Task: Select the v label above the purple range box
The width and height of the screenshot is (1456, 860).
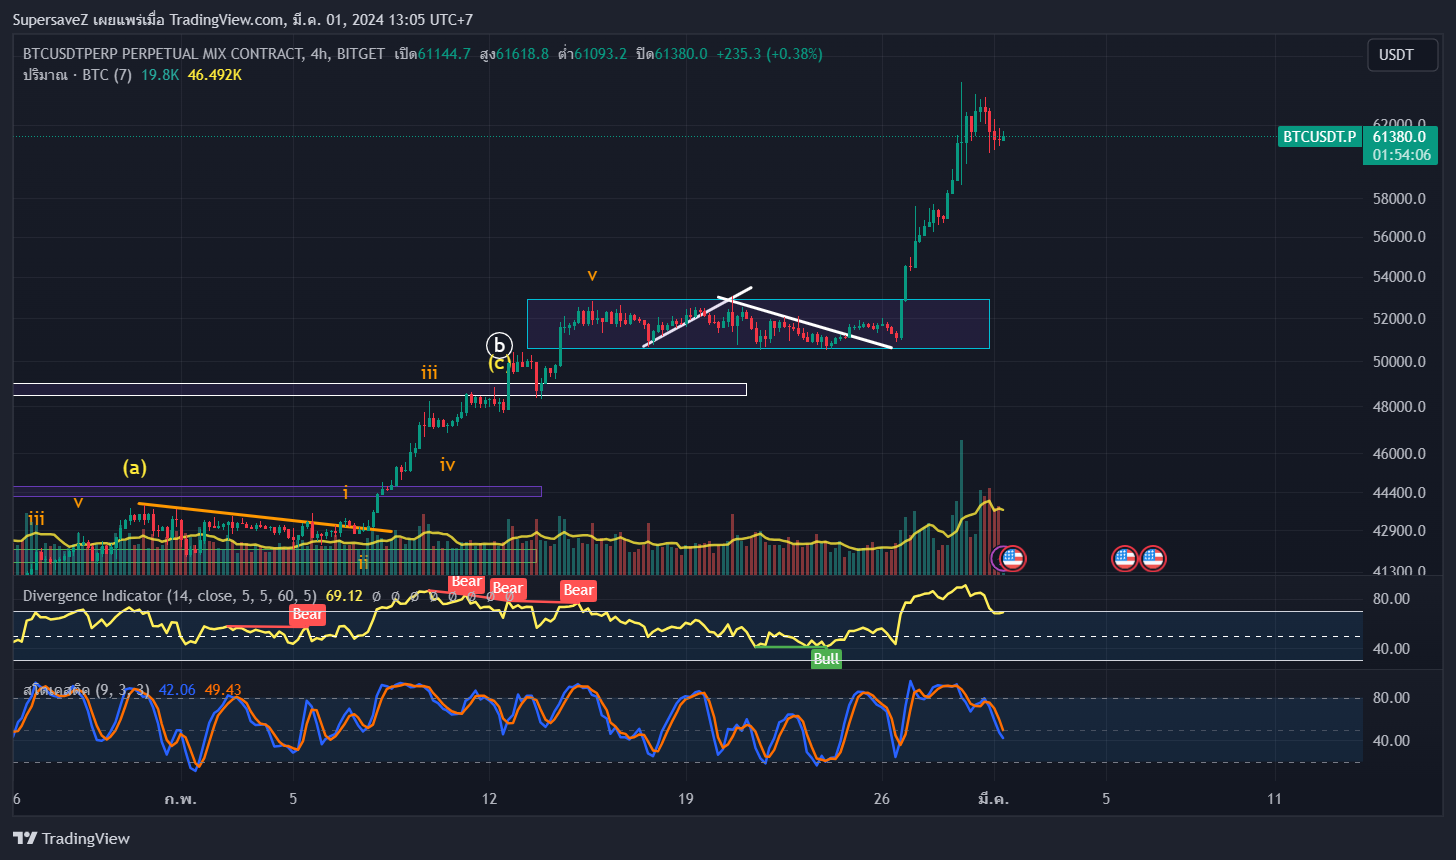Action: pyautogui.click(x=592, y=274)
